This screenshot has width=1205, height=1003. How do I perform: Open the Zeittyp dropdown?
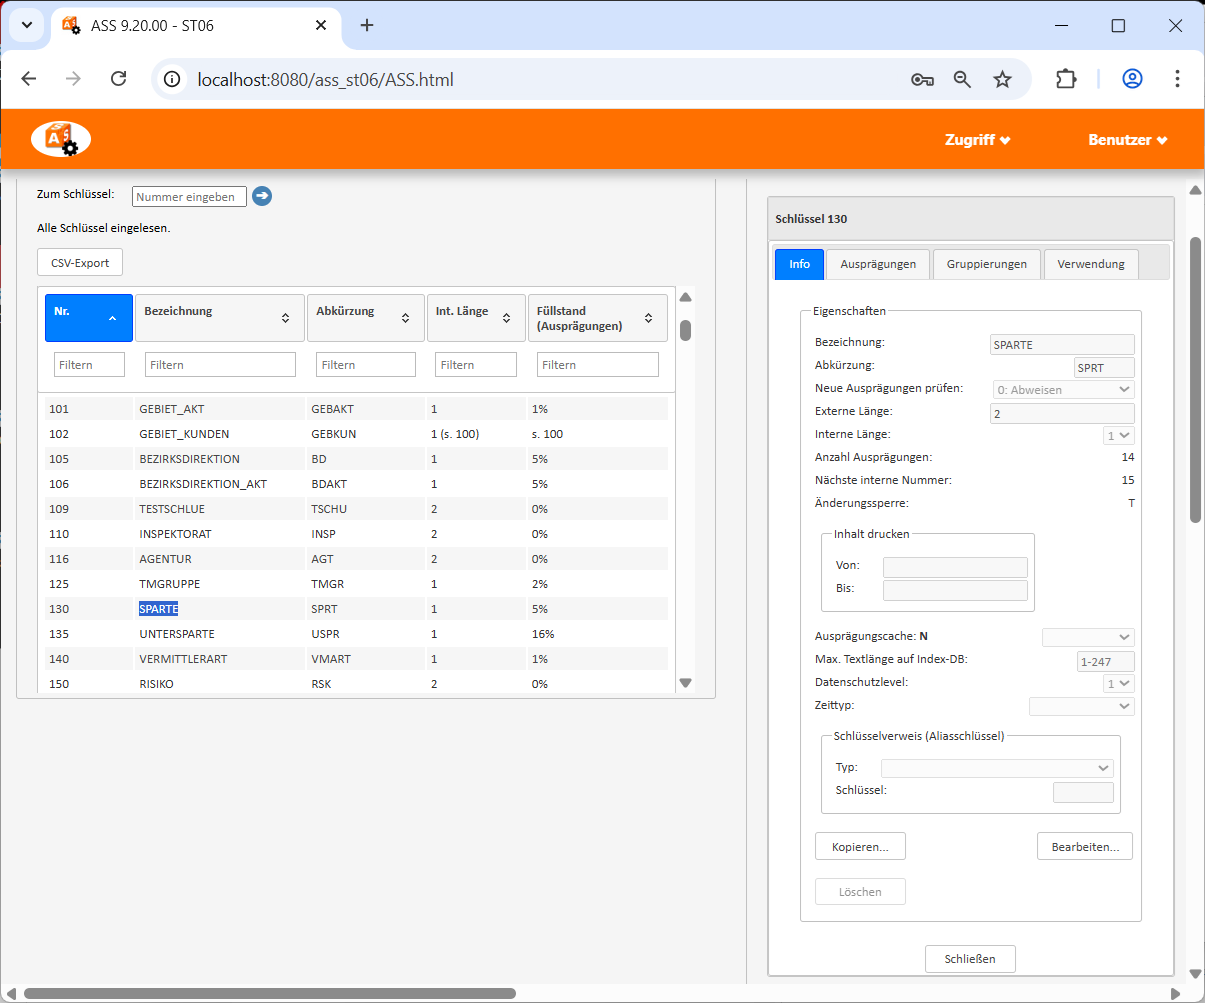tap(1082, 706)
